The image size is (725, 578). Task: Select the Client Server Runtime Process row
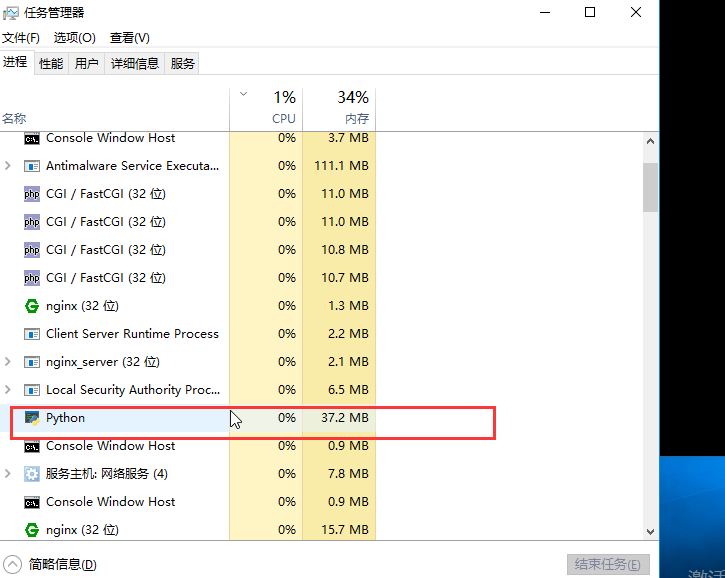[188, 334]
